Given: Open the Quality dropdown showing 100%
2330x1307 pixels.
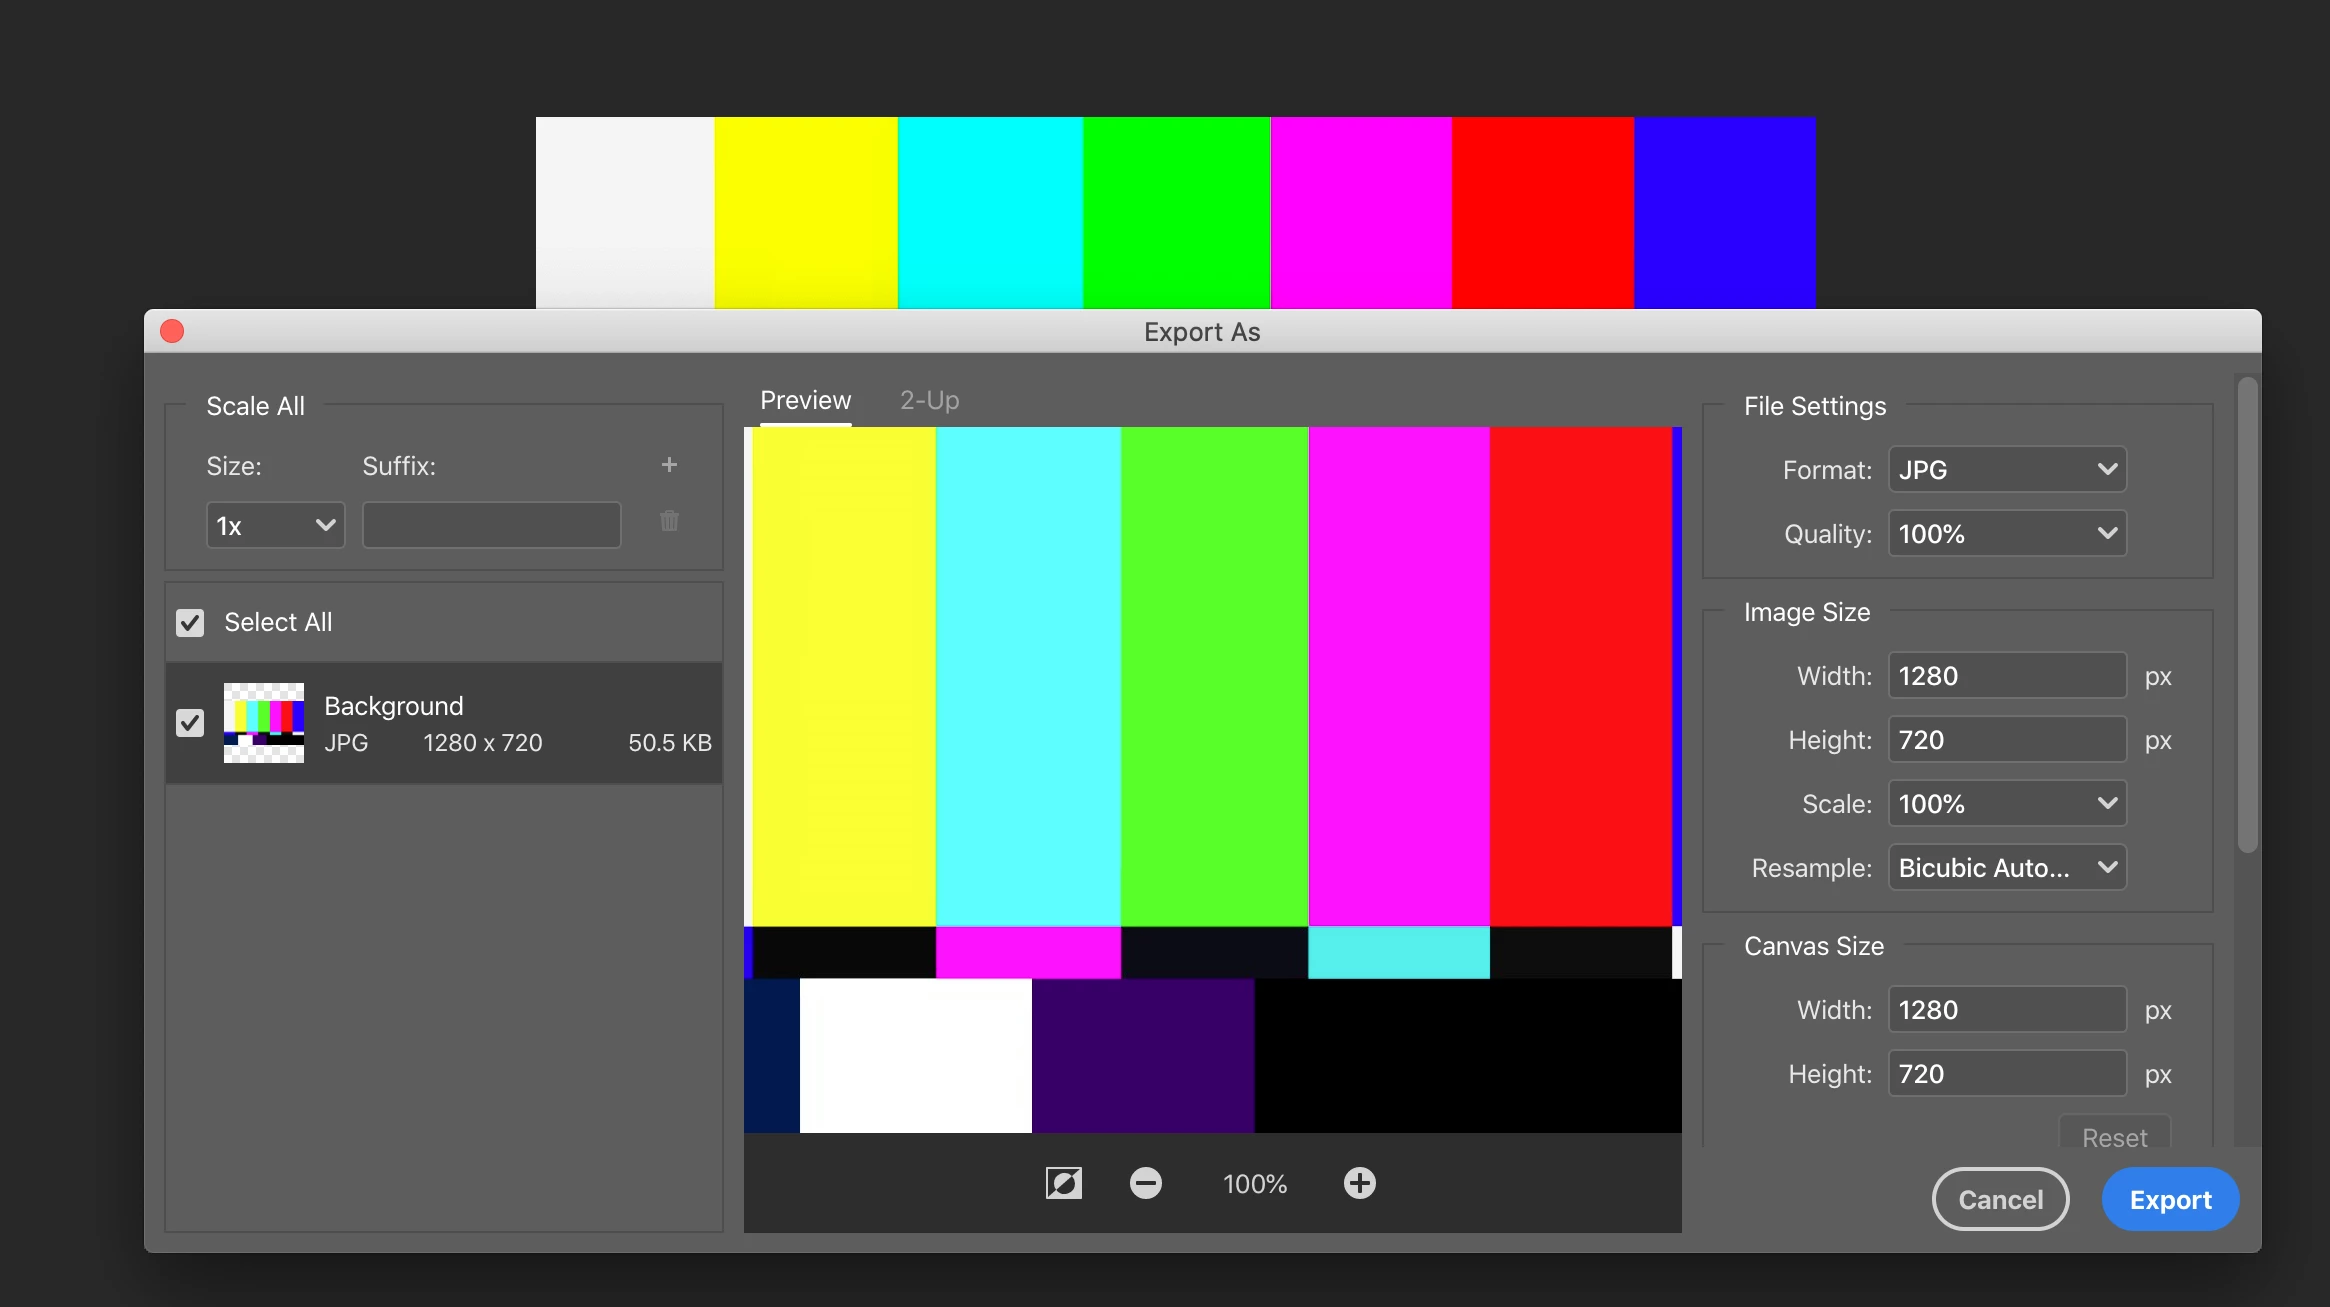Looking at the screenshot, I should coord(2006,533).
